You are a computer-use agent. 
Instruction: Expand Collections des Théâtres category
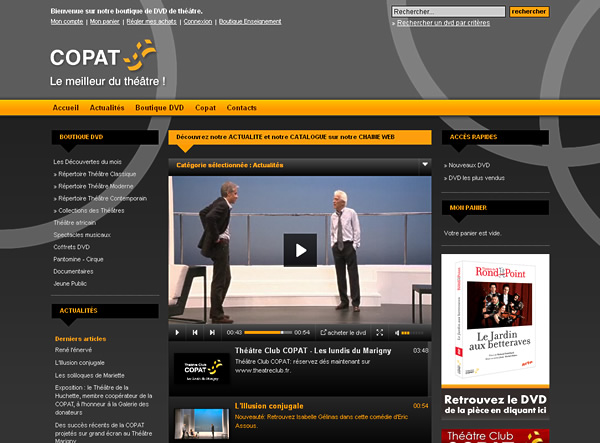click(89, 211)
